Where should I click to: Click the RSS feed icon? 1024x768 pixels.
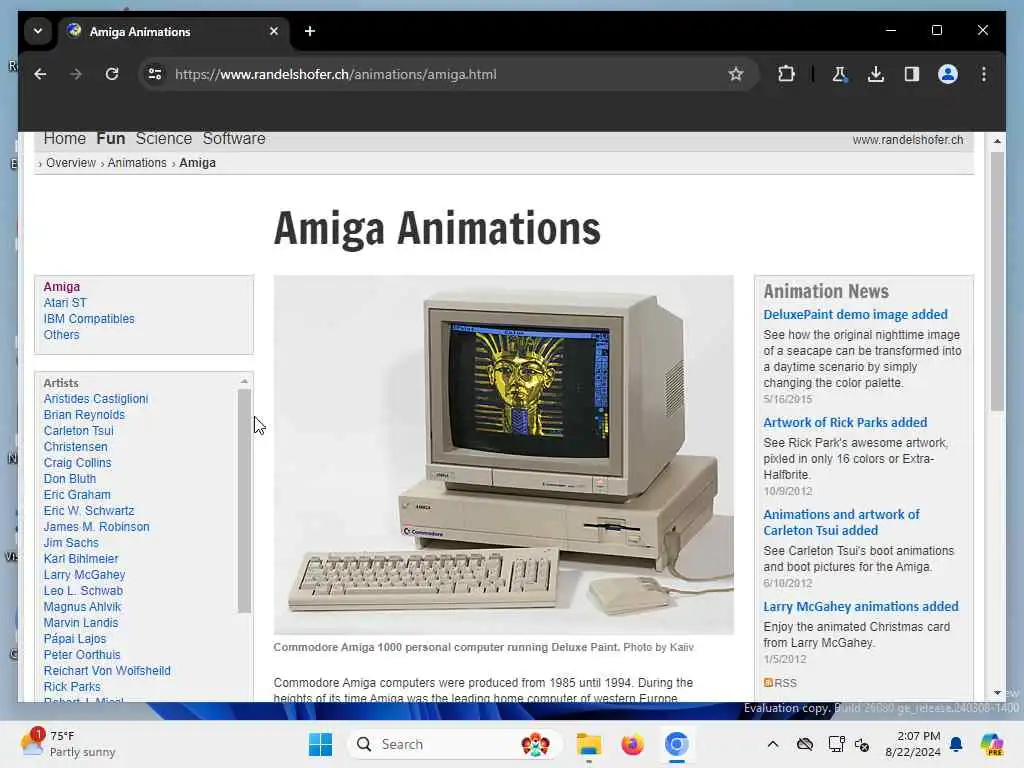click(768, 682)
